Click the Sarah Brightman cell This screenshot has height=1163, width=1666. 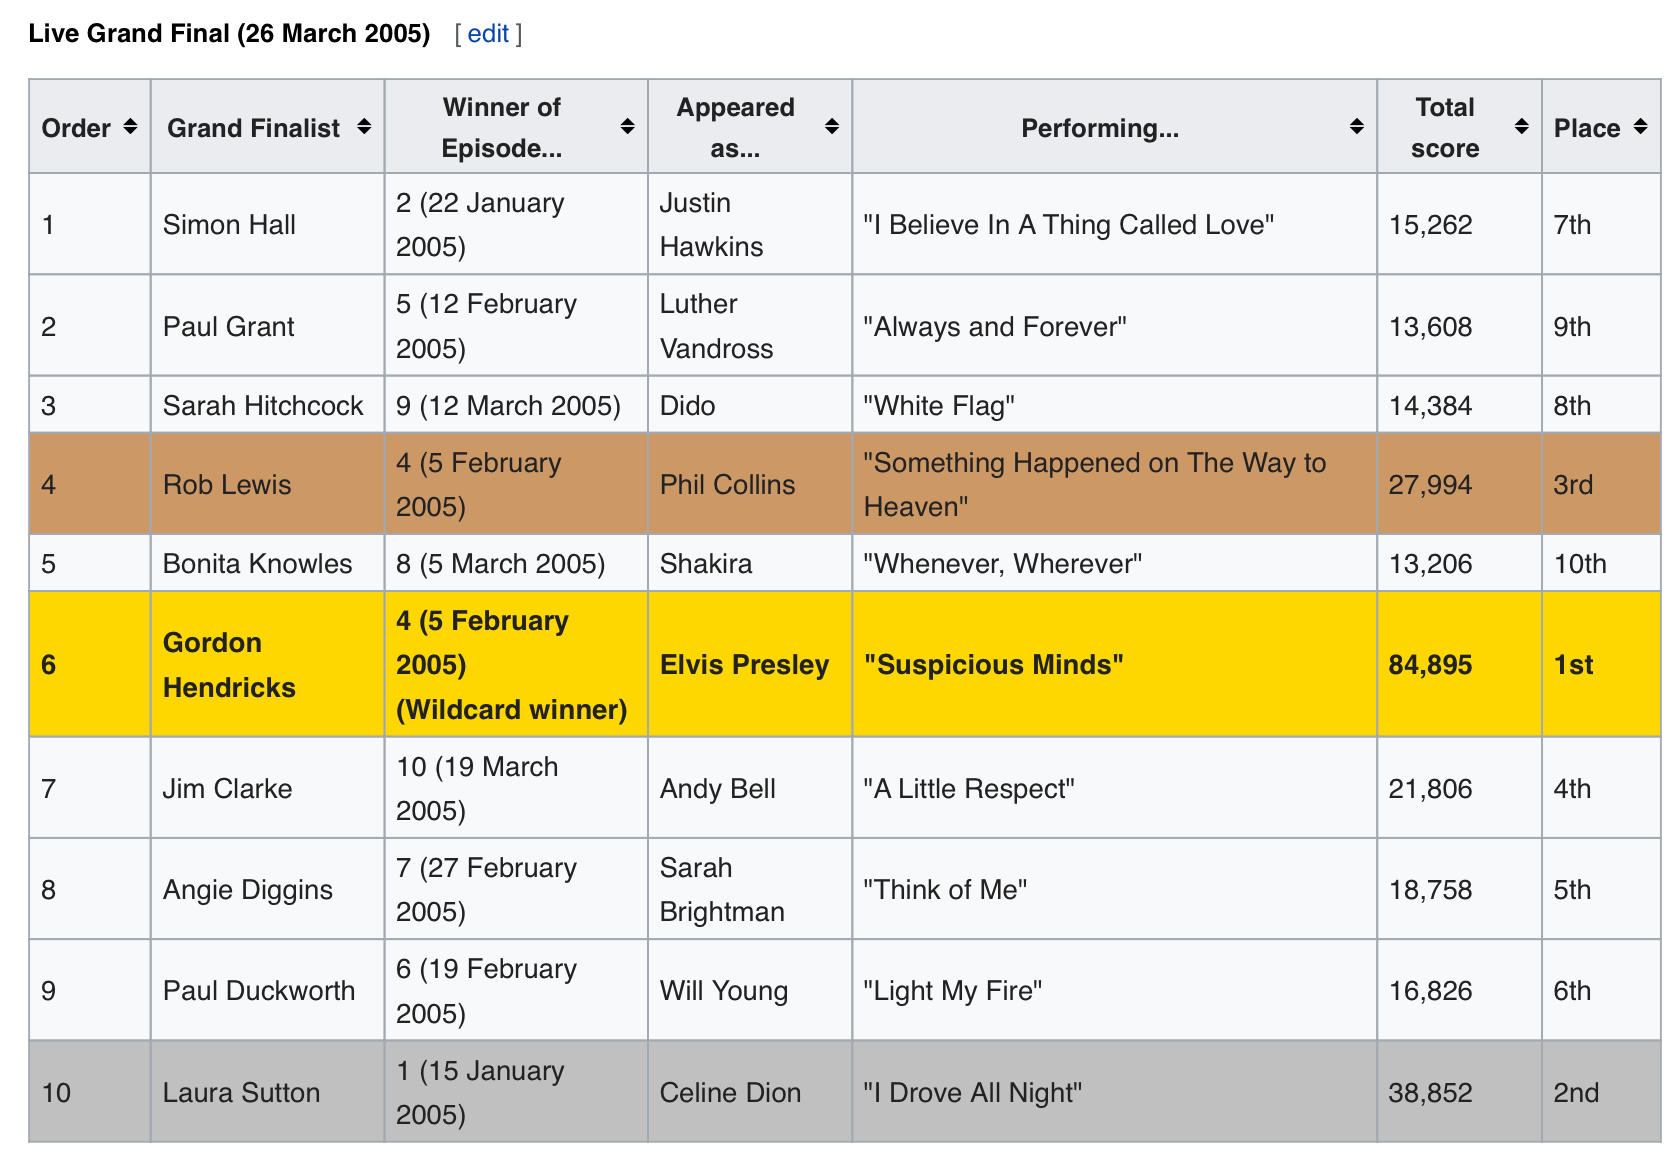pyautogui.click(x=750, y=889)
